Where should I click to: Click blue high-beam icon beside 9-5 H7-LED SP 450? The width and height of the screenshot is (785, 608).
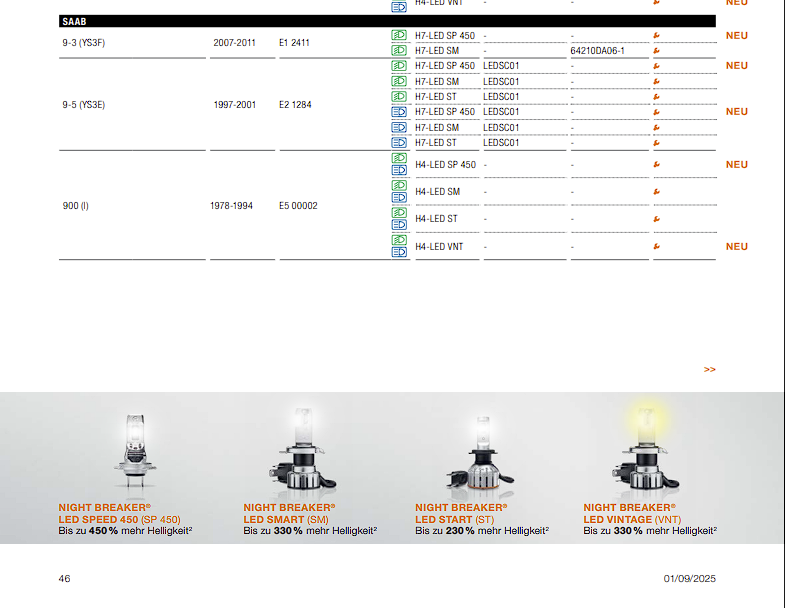coord(399,112)
